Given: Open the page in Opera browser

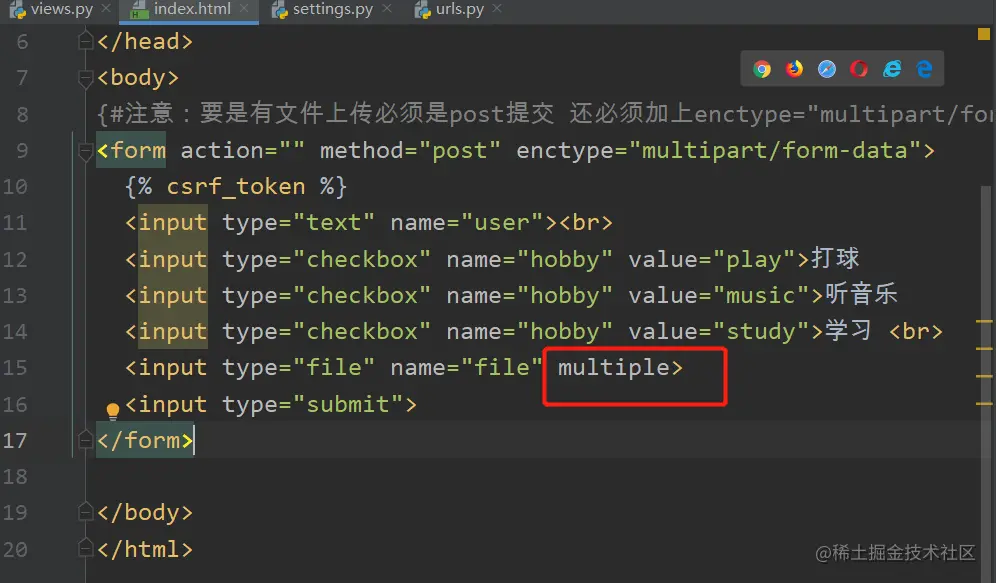Looking at the screenshot, I should pyautogui.click(x=858, y=70).
